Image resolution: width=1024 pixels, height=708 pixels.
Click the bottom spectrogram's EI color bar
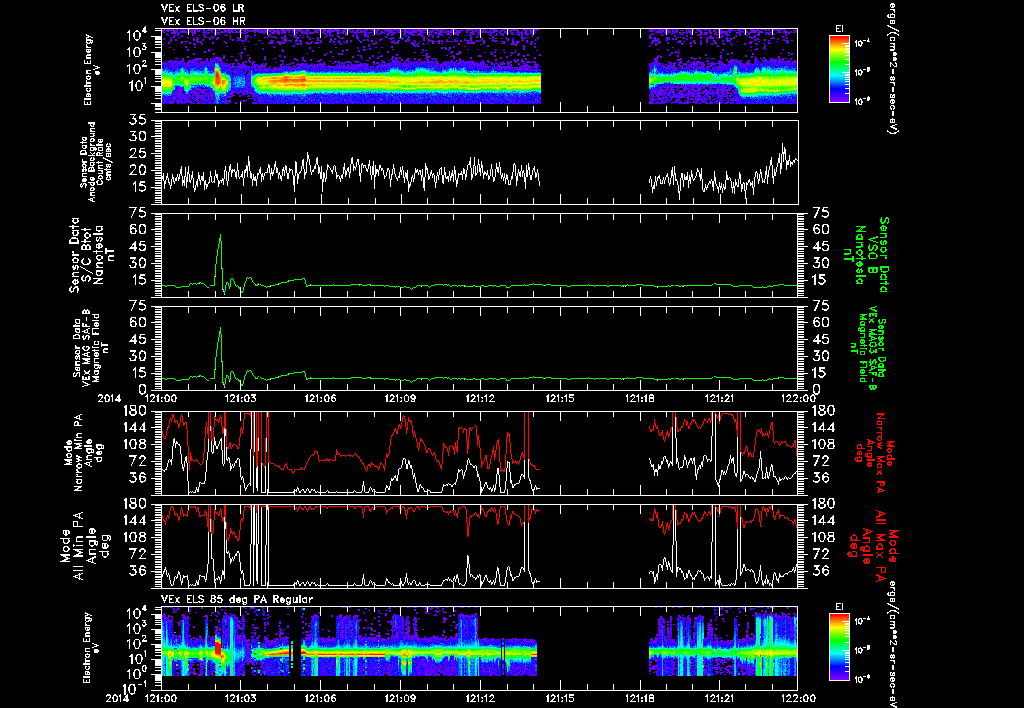839,647
